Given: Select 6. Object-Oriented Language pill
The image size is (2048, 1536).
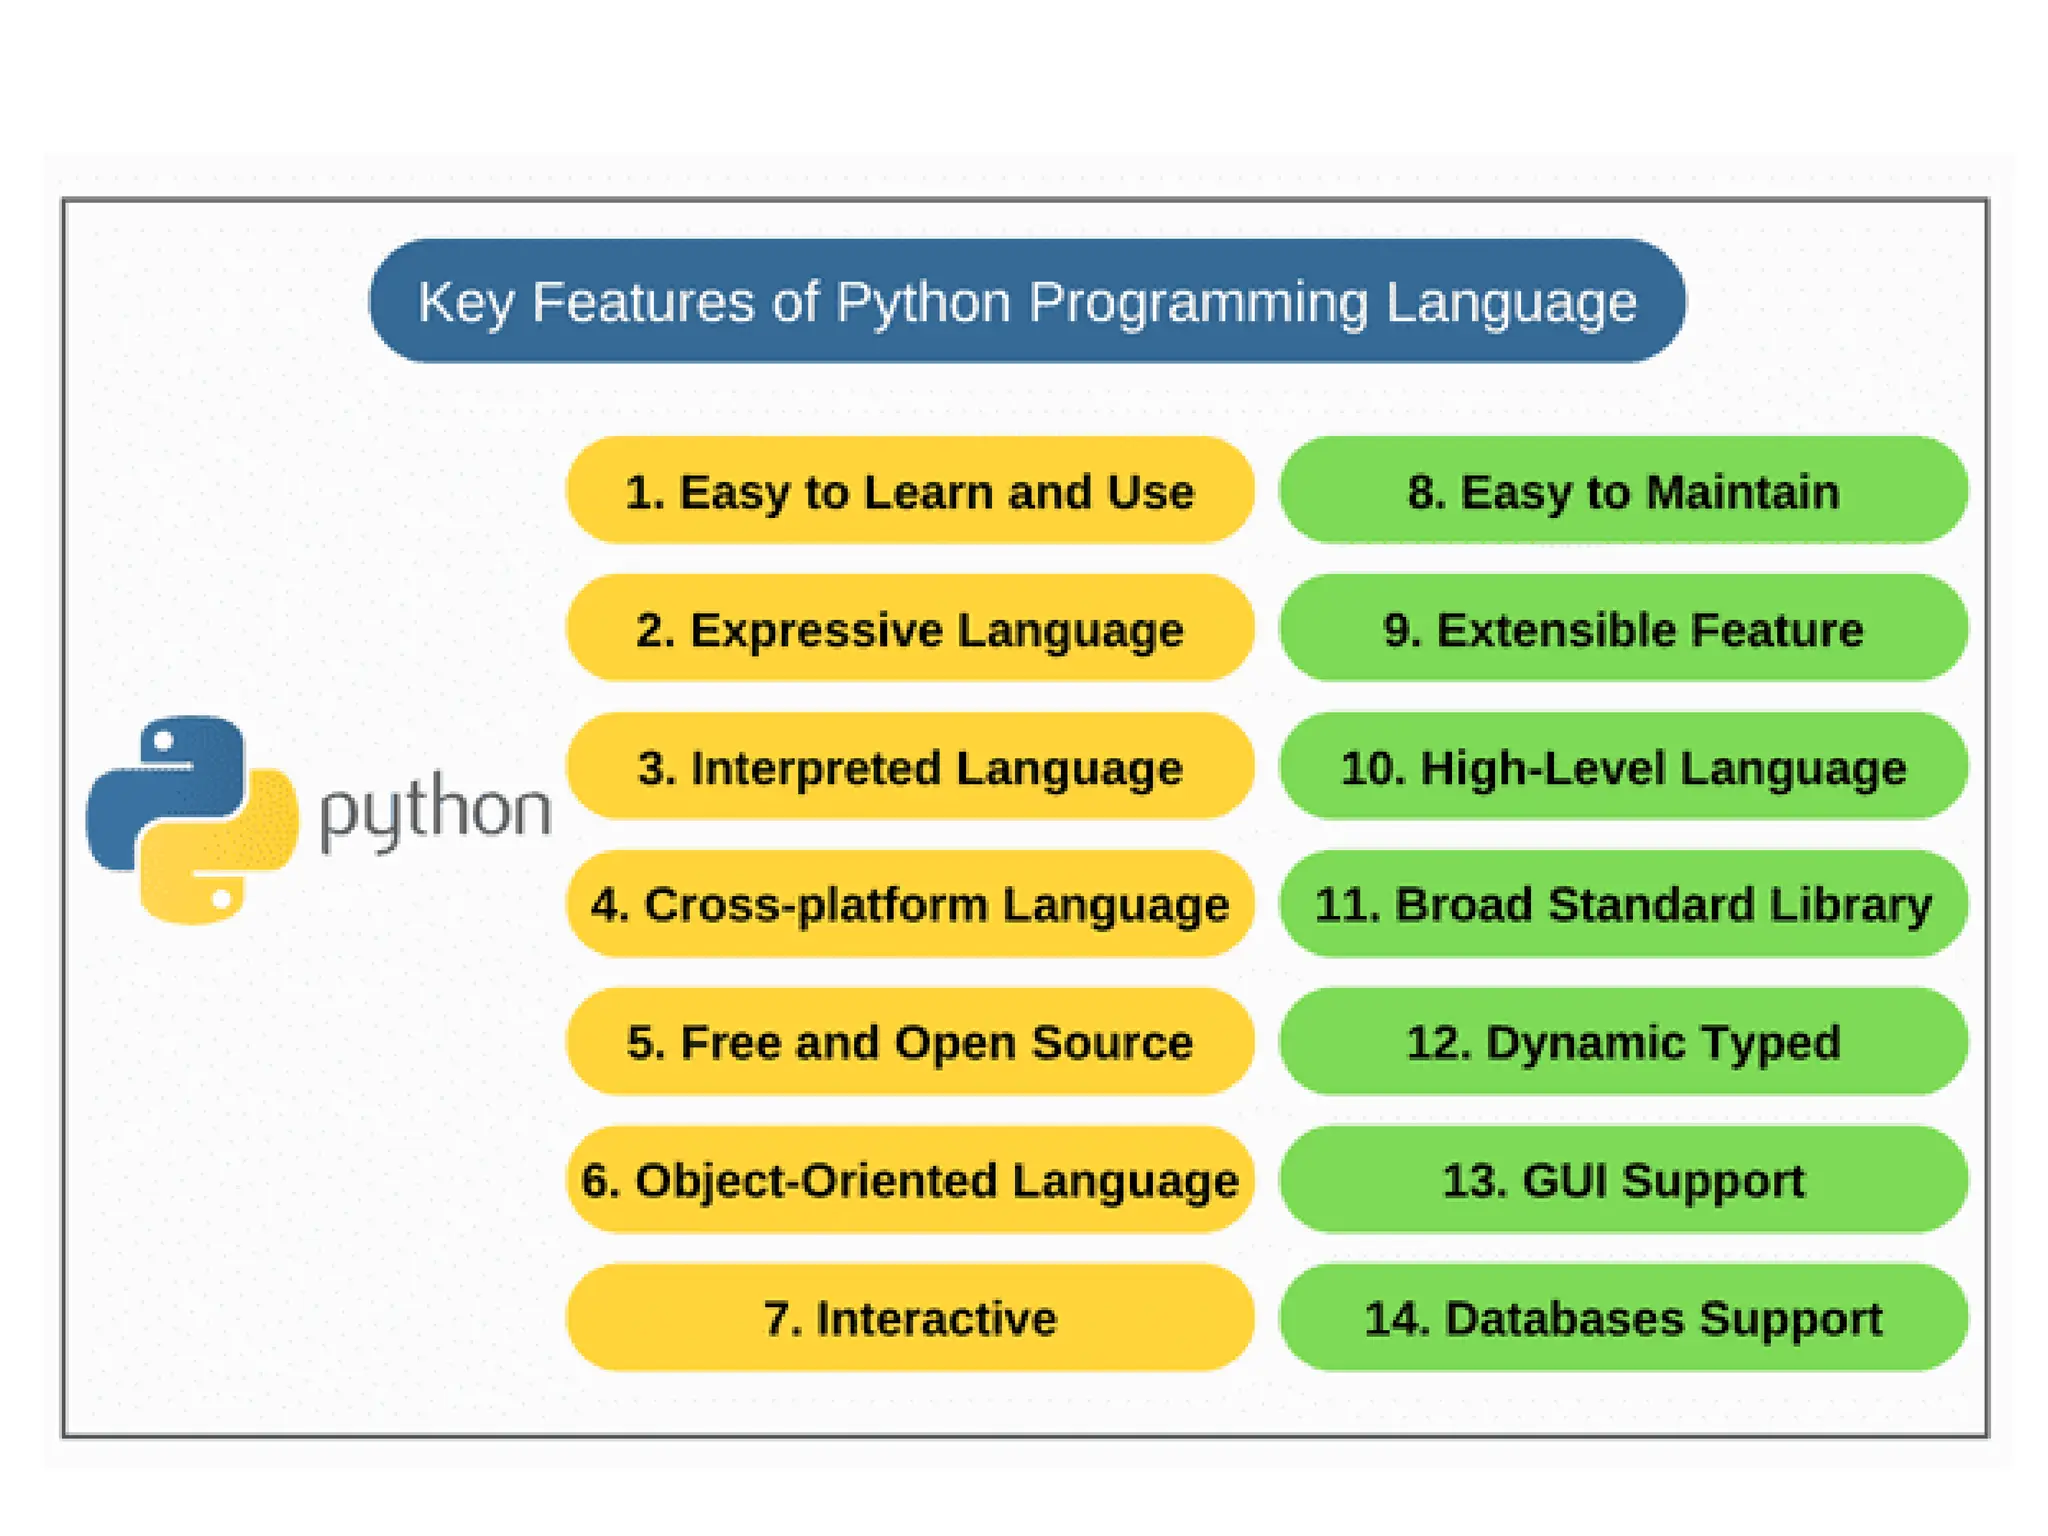Looking at the screenshot, I should 909,1180.
